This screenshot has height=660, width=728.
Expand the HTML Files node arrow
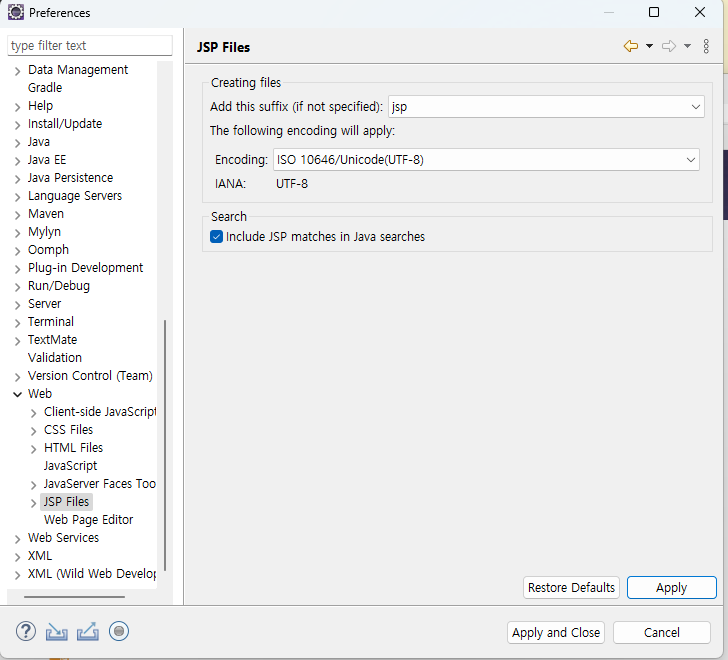(33, 449)
